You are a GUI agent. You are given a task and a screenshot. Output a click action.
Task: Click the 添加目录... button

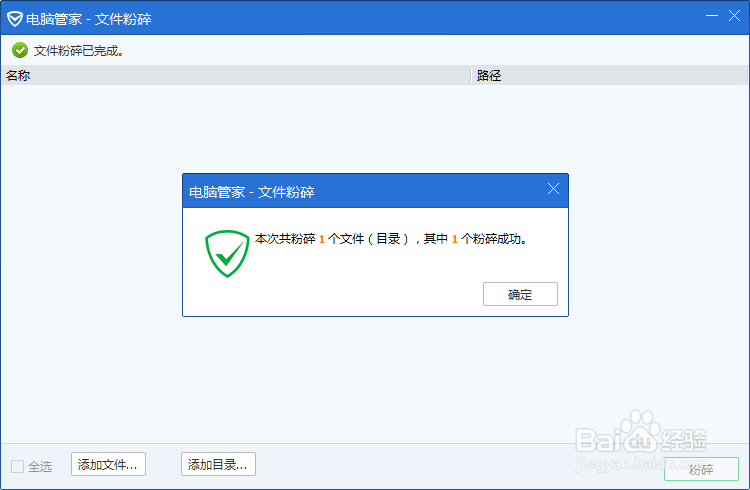[218, 464]
